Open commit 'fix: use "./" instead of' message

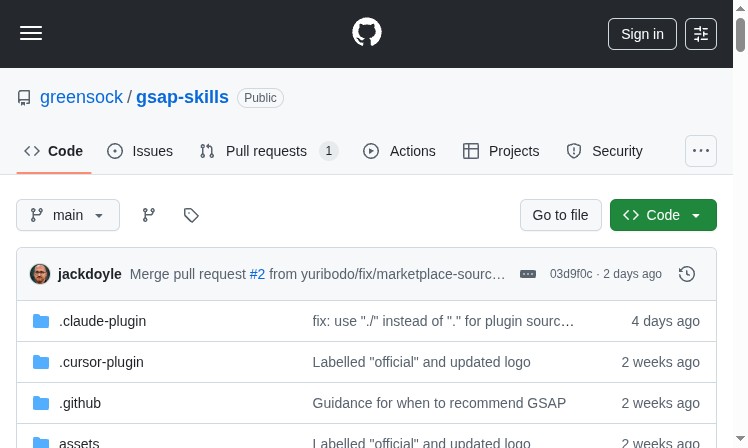(443, 321)
